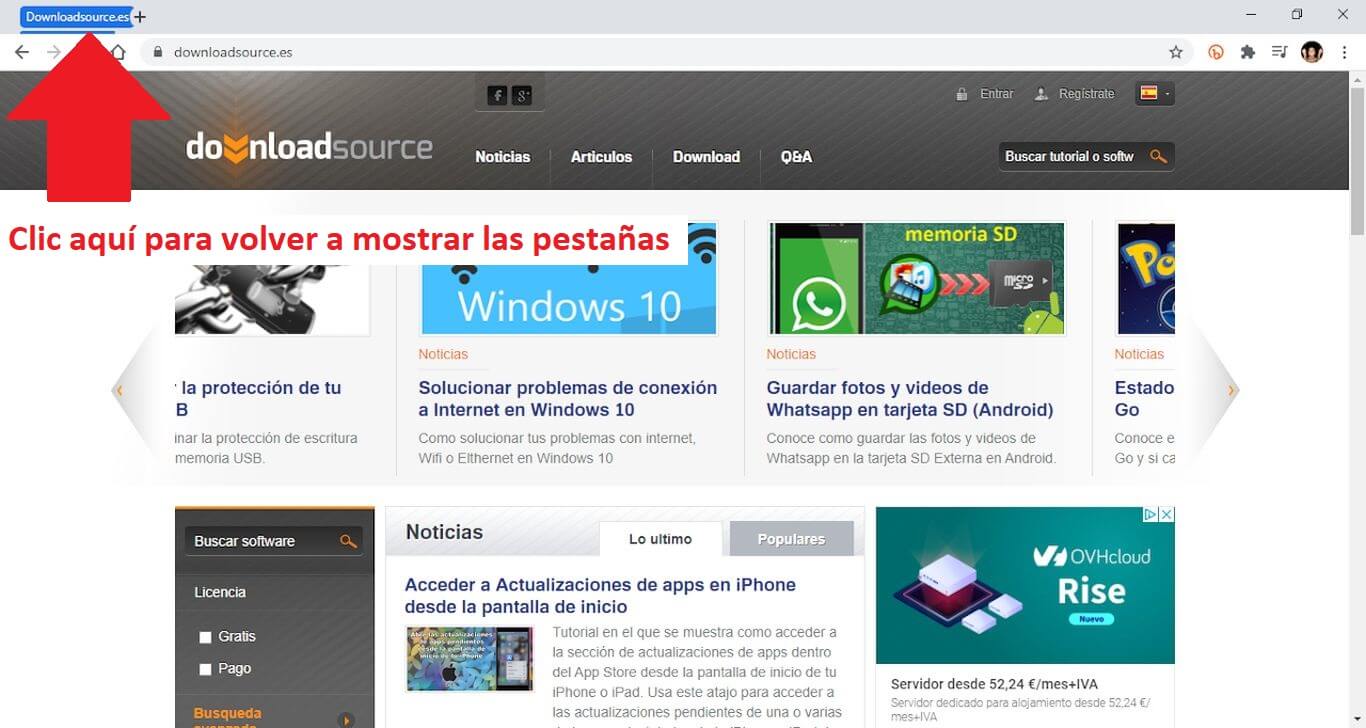Click the user icon next to Regístrate

point(1041,94)
